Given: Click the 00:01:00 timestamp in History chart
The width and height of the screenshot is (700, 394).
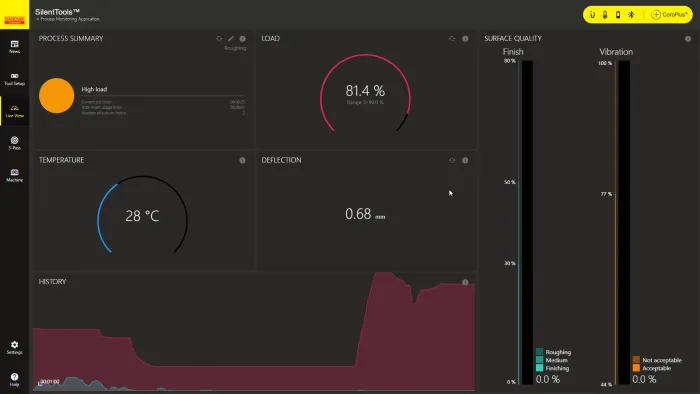Looking at the screenshot, I should pos(50,382).
